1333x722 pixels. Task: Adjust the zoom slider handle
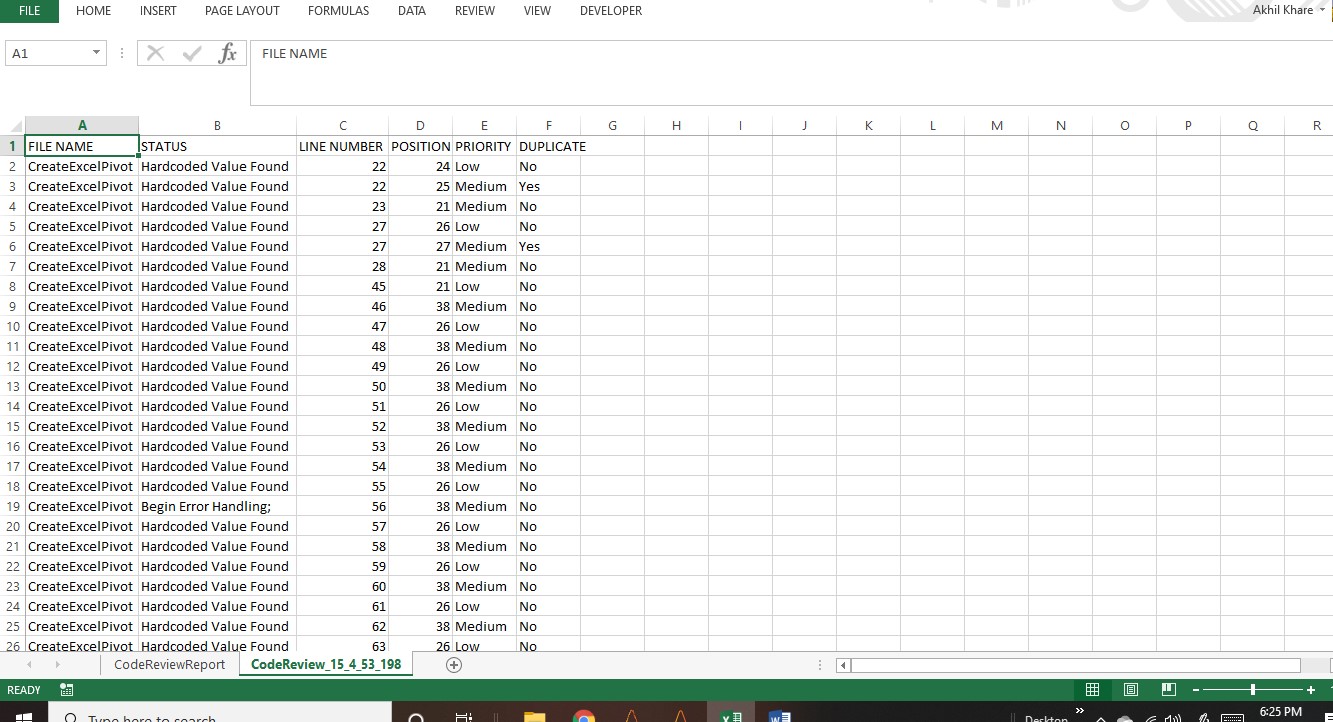tap(1253, 690)
